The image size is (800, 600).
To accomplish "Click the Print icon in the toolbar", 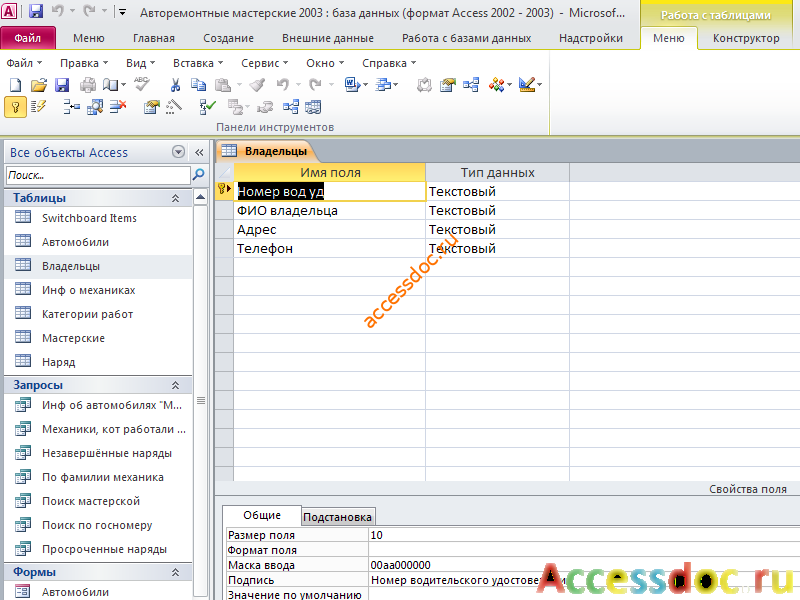I will click(88, 85).
